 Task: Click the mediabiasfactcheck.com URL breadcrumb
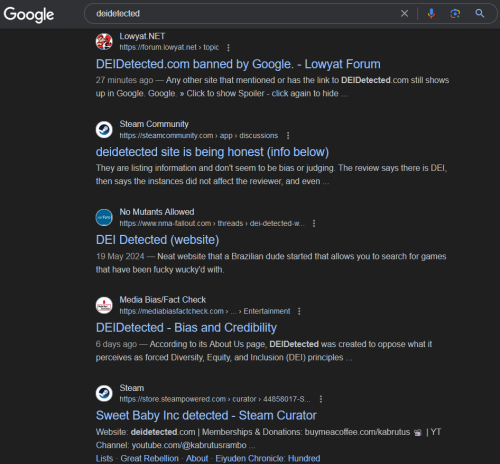click(x=205, y=311)
